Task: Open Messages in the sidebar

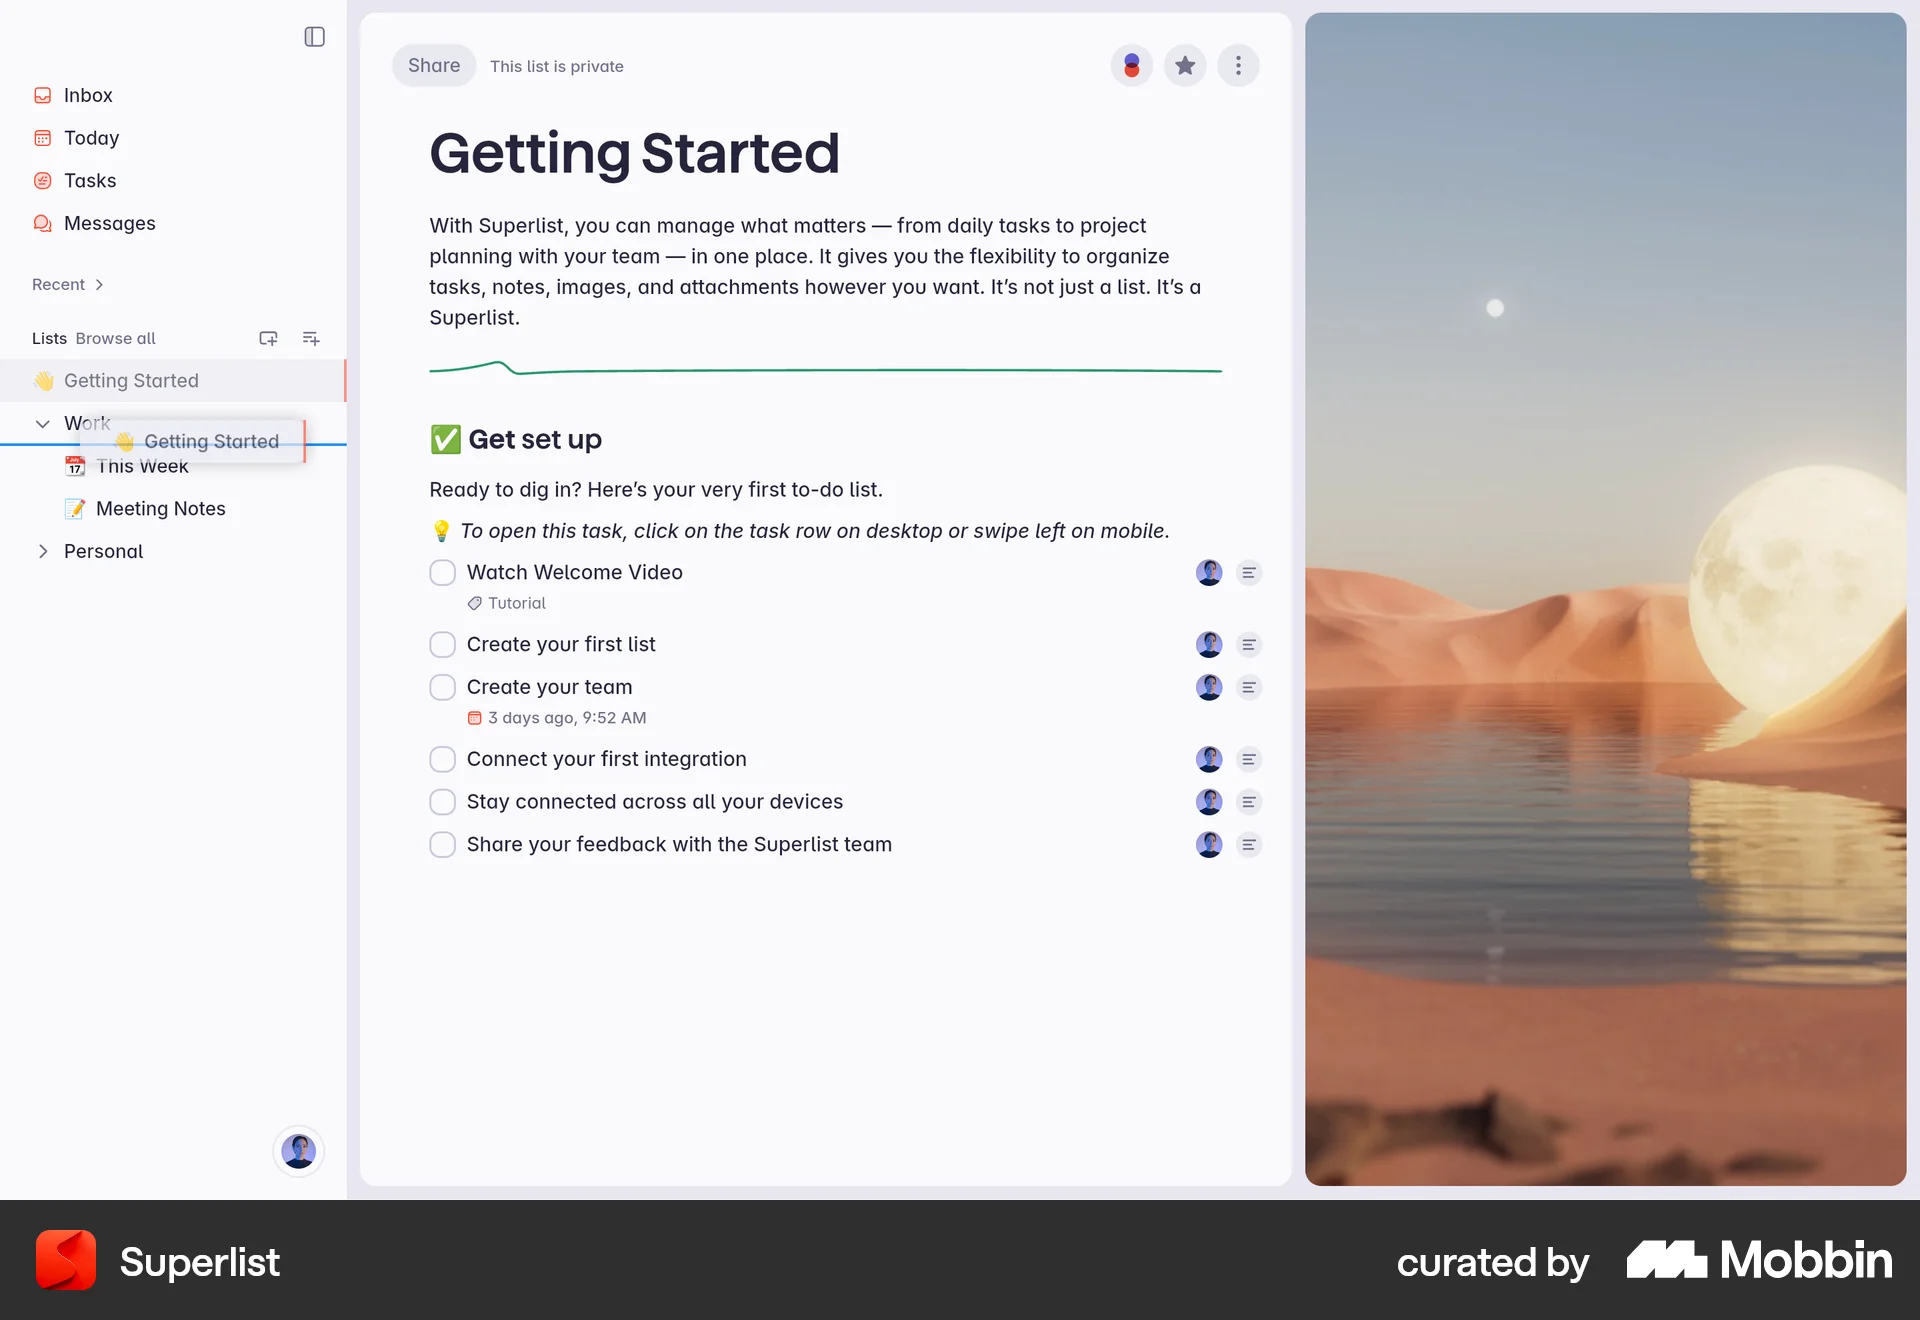Action: [108, 223]
